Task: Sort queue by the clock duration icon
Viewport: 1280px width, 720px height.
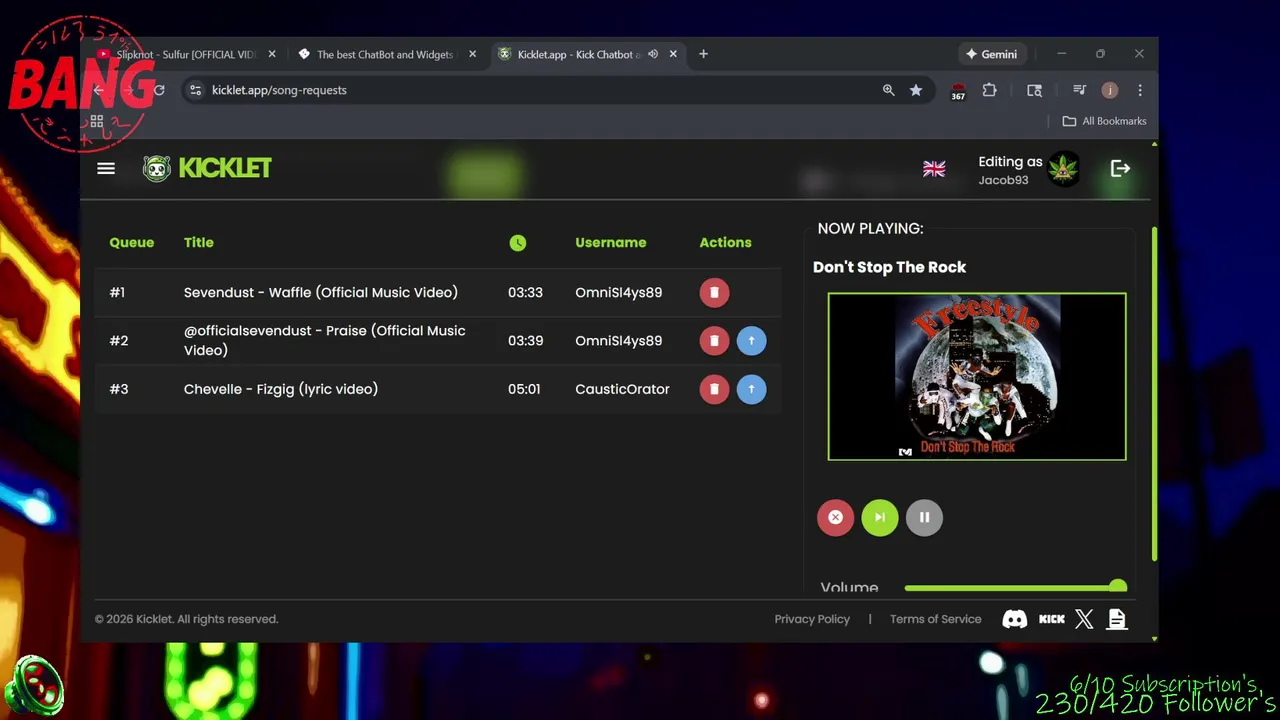Action: 517,243
